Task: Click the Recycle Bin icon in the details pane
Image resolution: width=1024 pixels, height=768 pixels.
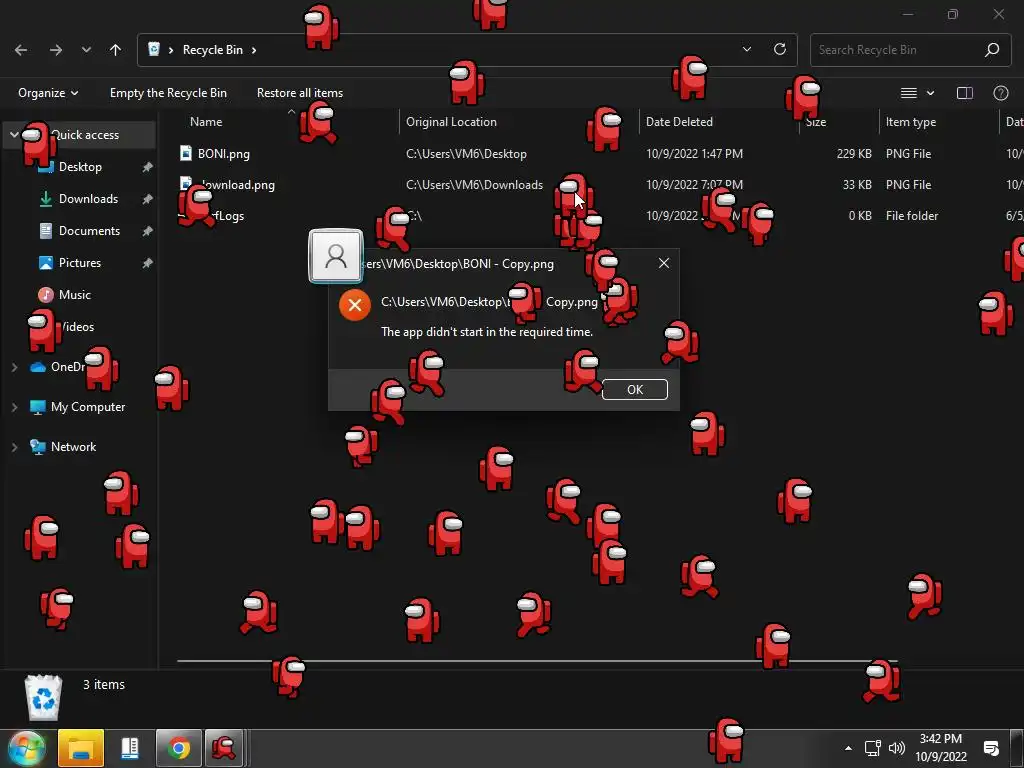Action: 43,698
